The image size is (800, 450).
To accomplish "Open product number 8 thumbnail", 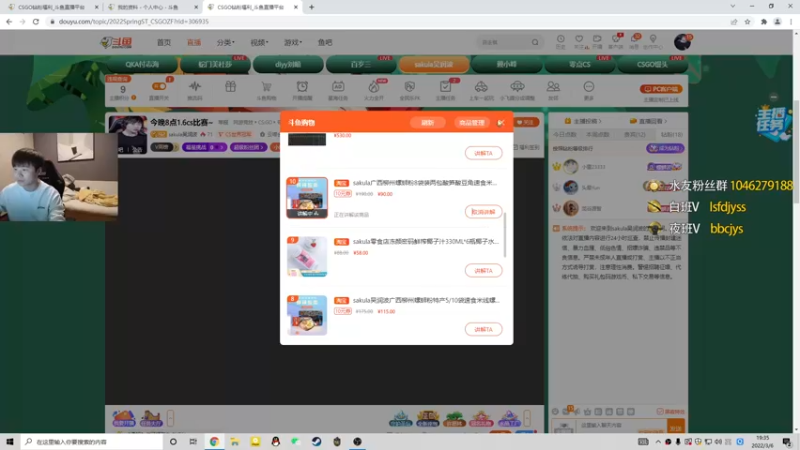I will click(x=307, y=315).
